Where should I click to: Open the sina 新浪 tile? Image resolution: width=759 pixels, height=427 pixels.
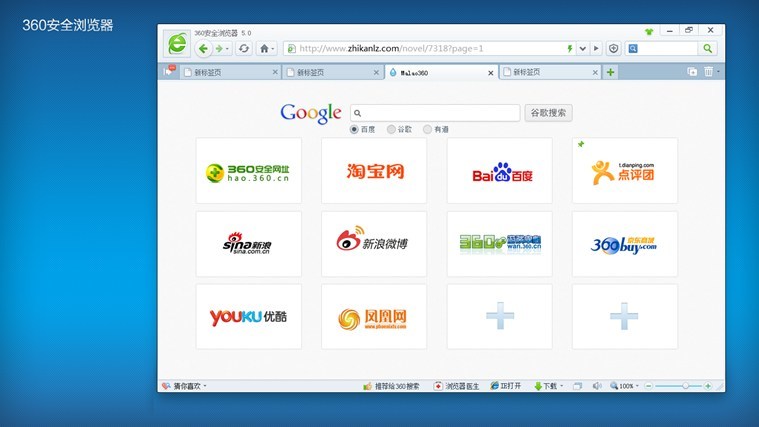(x=248, y=244)
